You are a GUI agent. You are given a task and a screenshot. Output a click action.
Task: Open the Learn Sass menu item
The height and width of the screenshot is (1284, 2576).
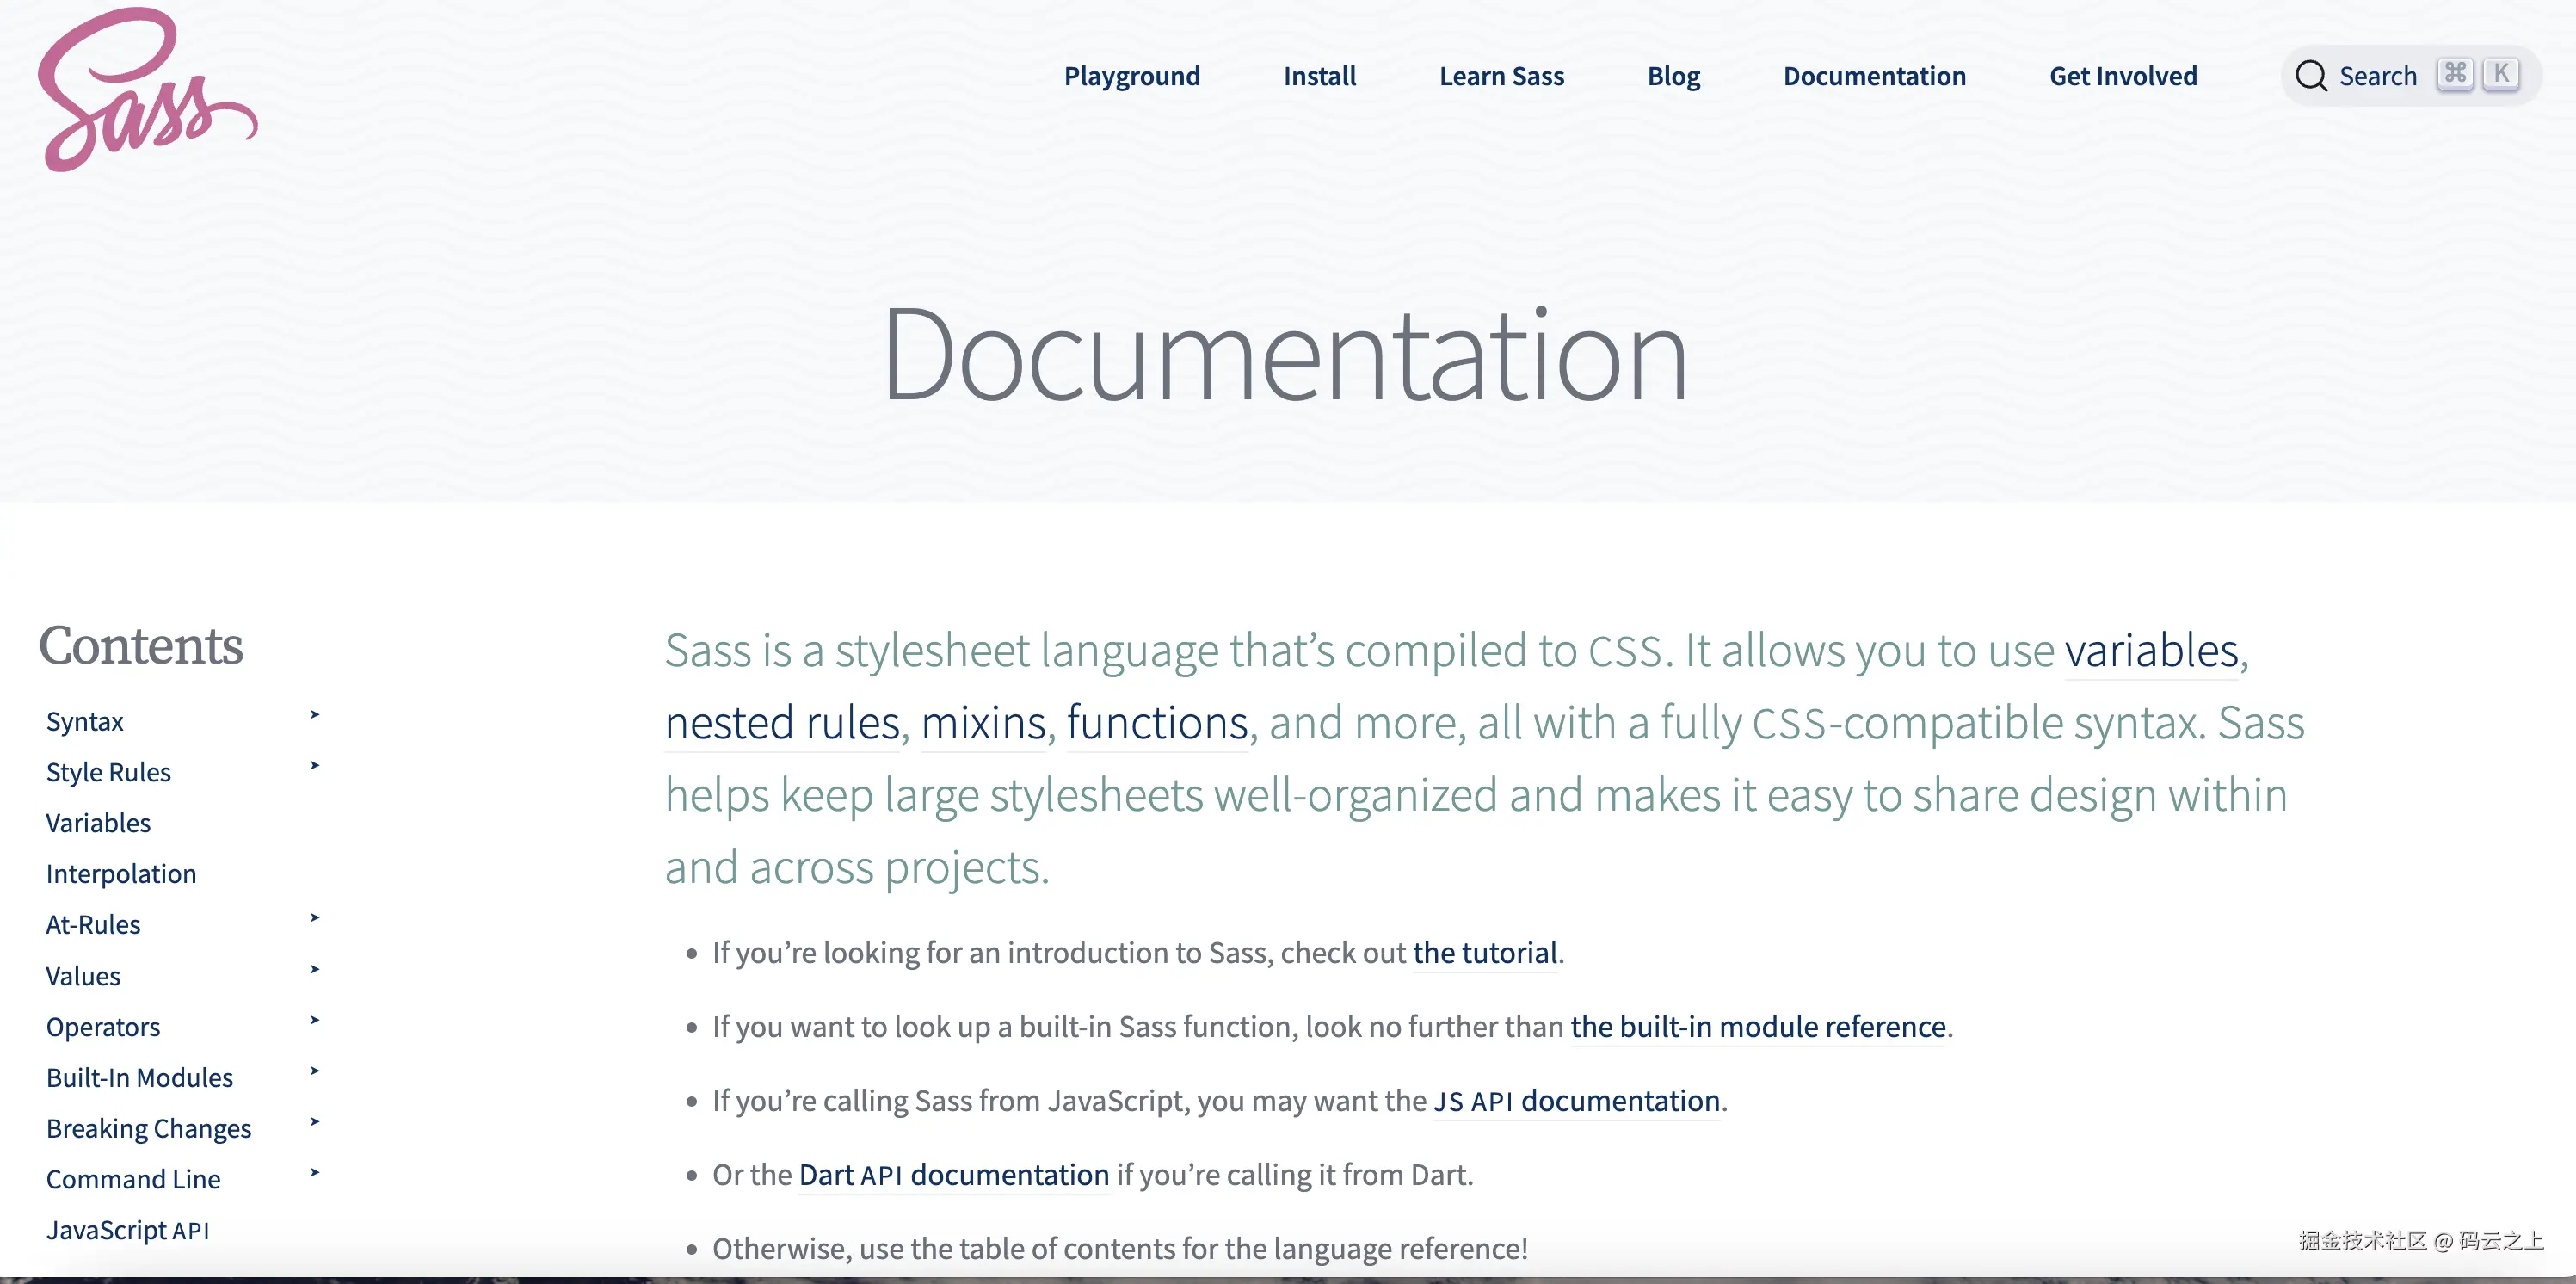1501,76
